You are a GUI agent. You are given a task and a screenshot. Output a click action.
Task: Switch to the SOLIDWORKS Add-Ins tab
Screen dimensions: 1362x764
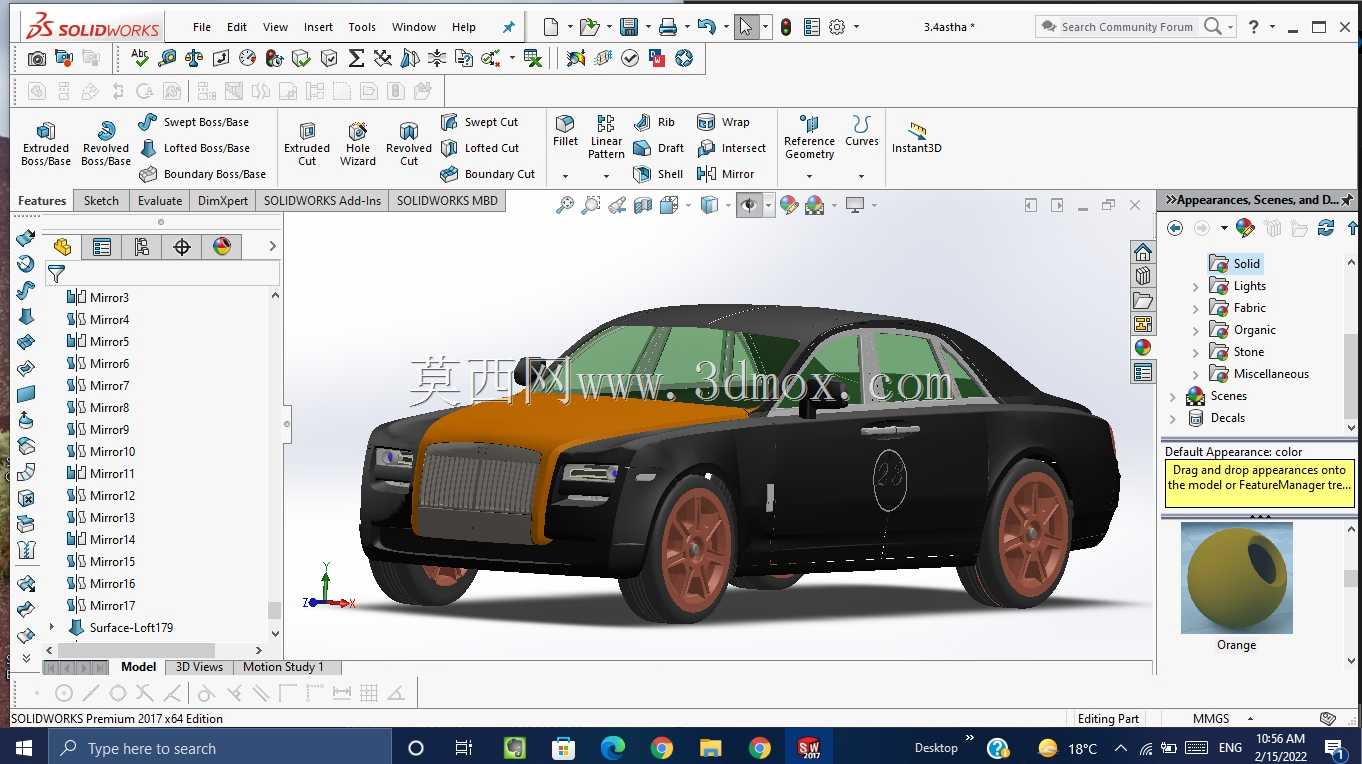[x=322, y=200]
